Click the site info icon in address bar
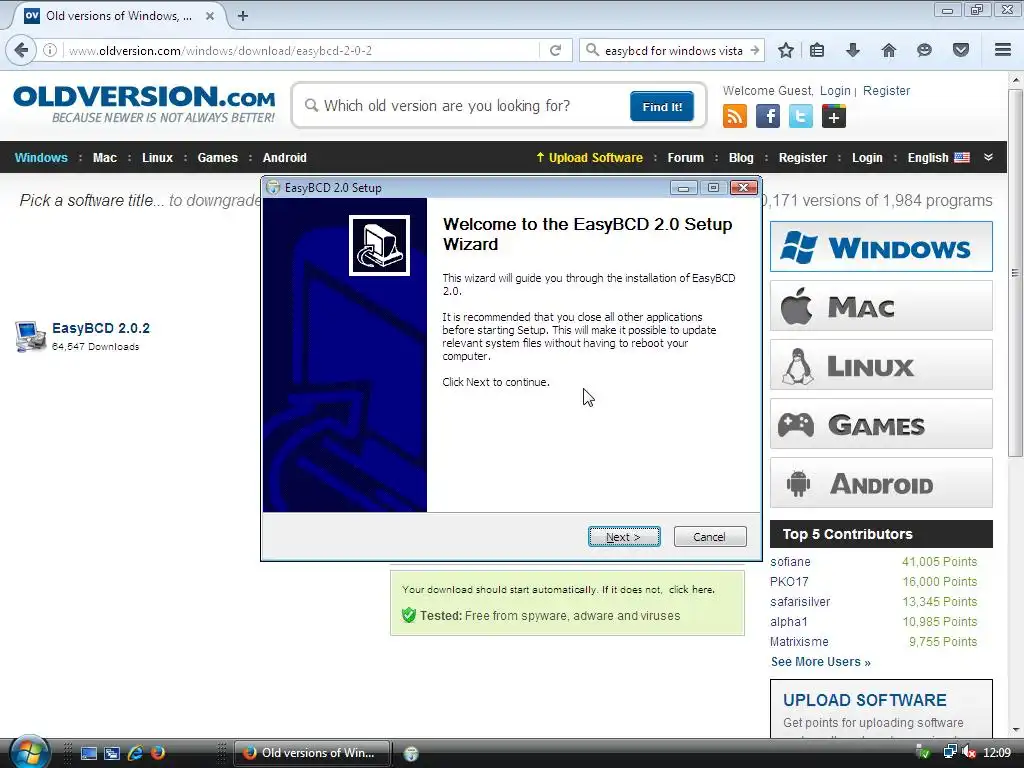This screenshot has height=768, width=1024. click(50, 50)
